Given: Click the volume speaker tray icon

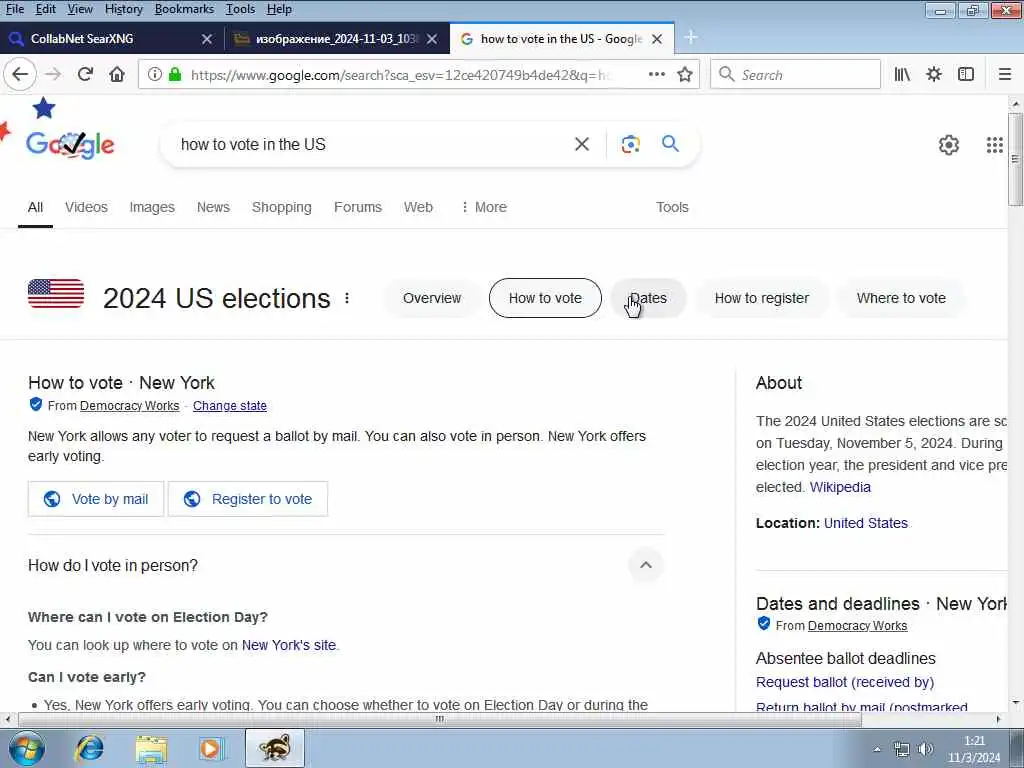Looking at the screenshot, I should click(925, 749).
